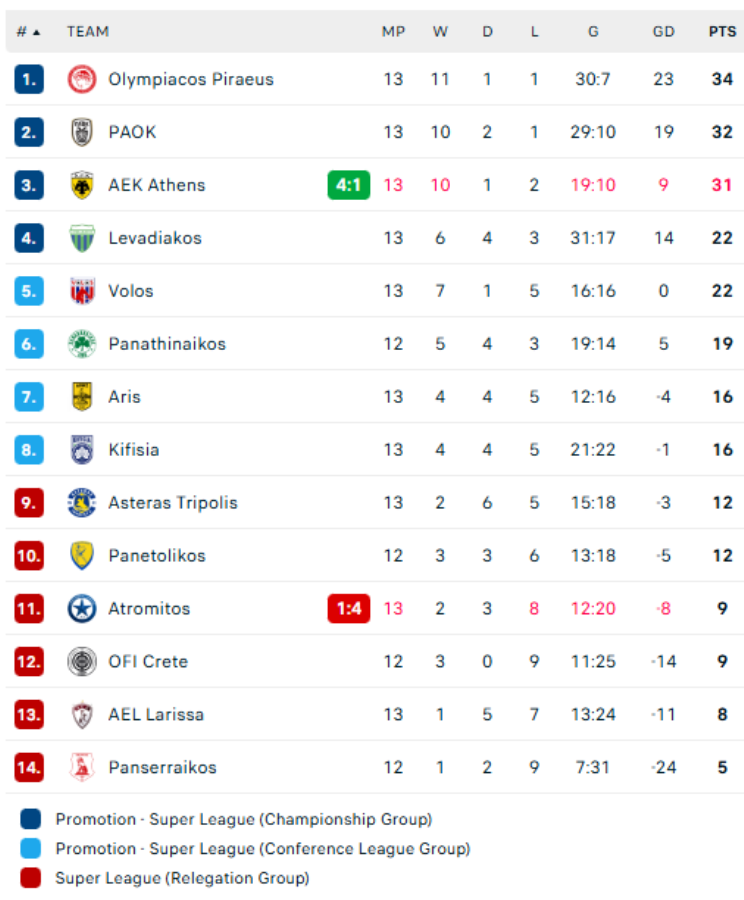Click the AEK Athens crest icon

pyautogui.click(x=82, y=185)
